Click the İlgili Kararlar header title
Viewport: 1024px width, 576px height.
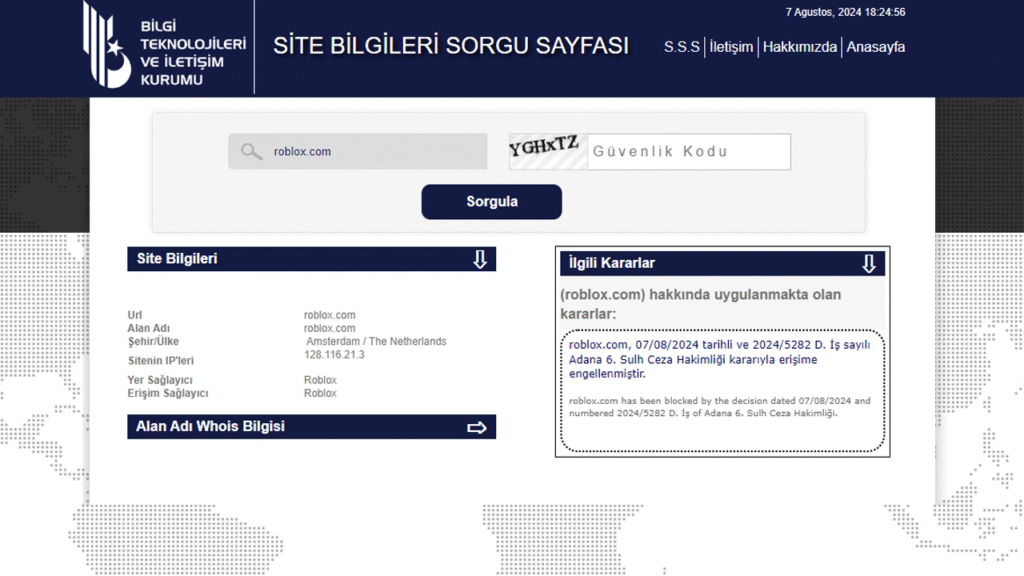pyautogui.click(x=611, y=263)
